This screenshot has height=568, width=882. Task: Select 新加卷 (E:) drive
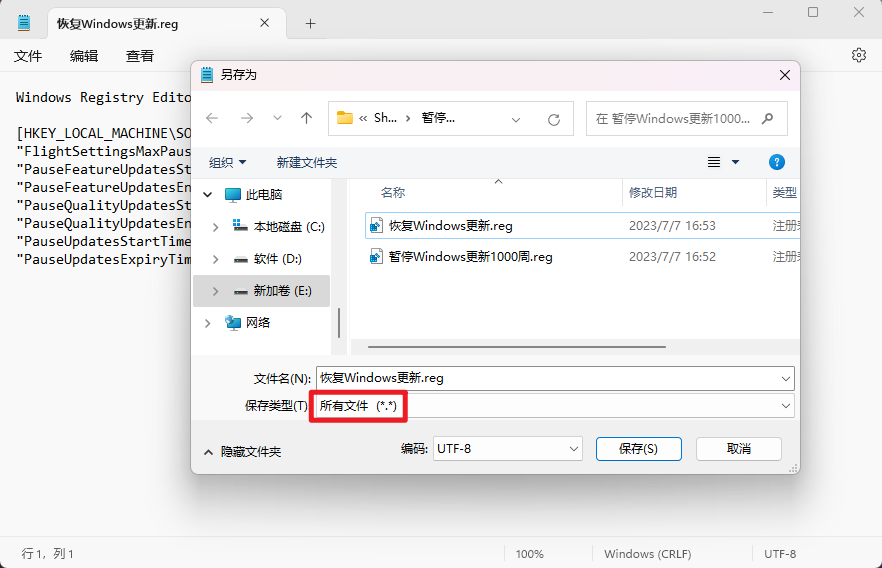click(x=282, y=291)
